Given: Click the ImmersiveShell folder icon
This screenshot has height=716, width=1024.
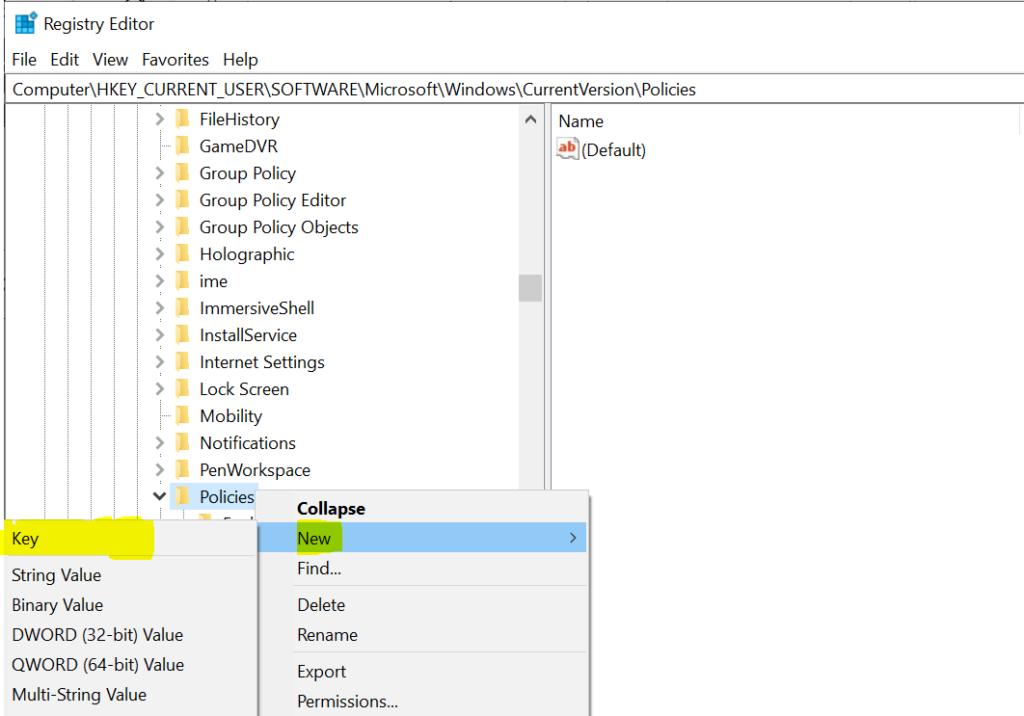Looking at the screenshot, I should point(183,308).
